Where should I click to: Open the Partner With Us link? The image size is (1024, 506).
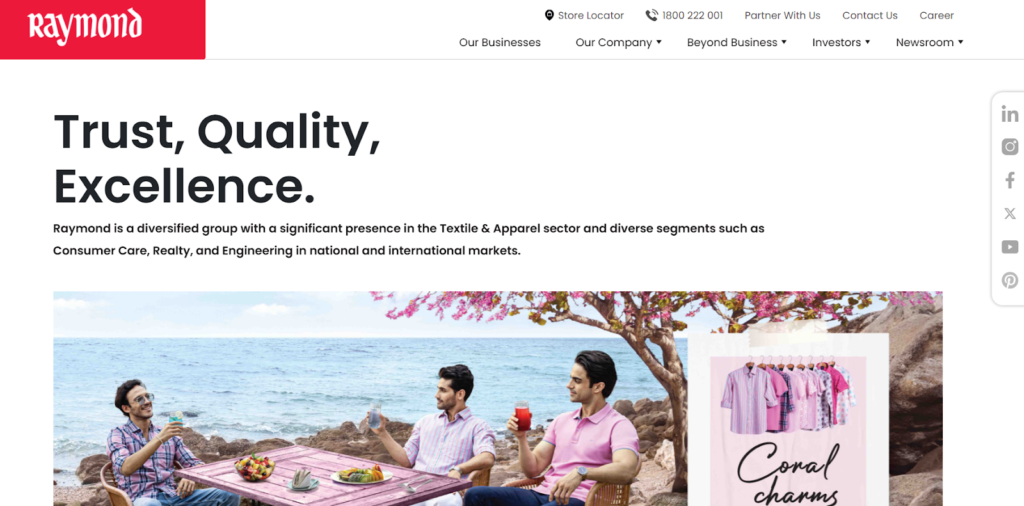click(x=782, y=15)
